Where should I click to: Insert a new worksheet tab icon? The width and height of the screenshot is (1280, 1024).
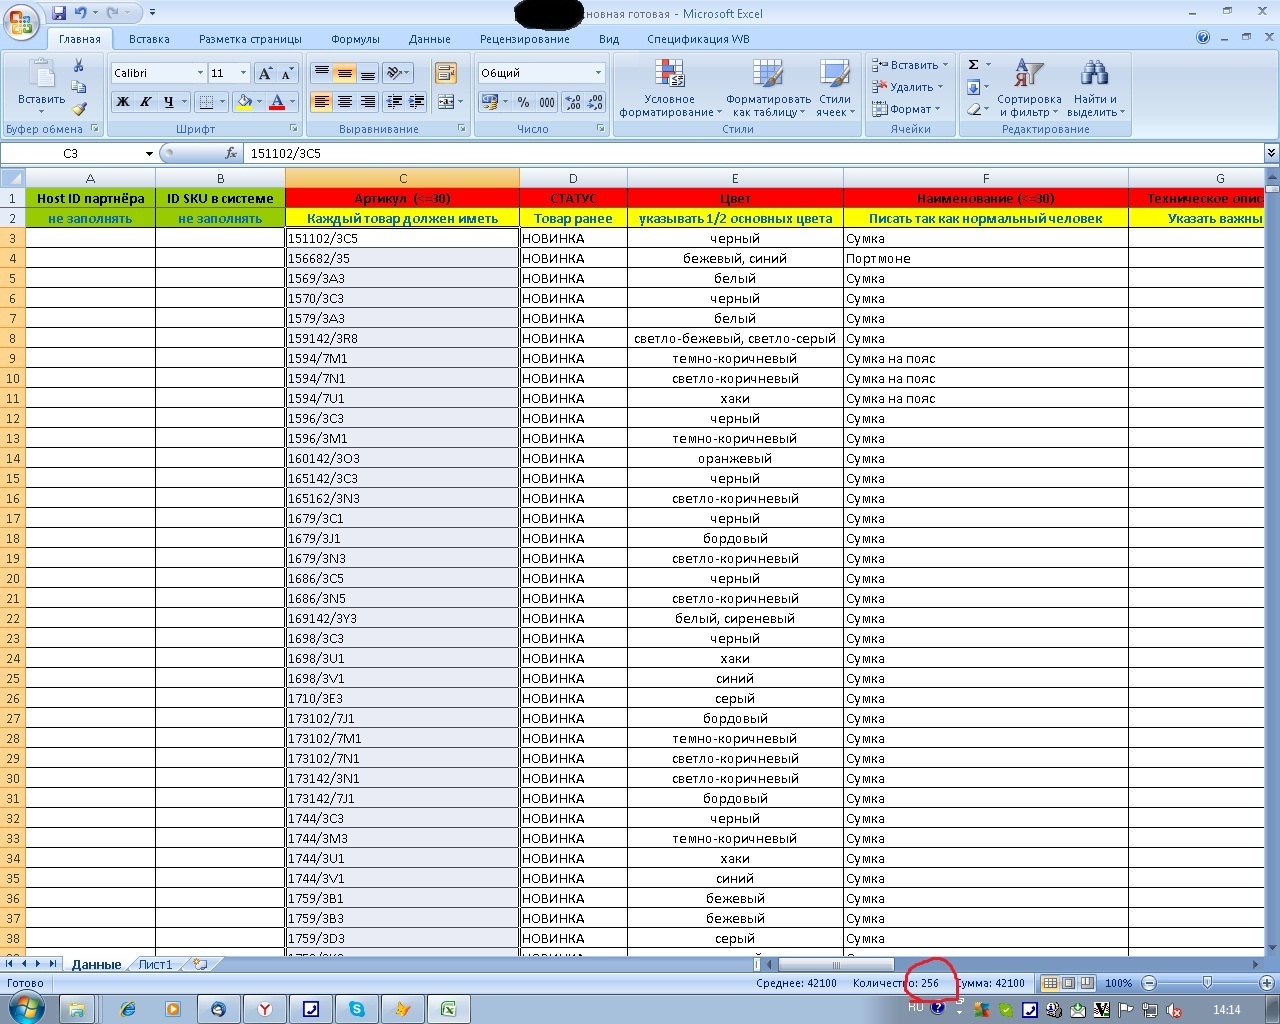coord(200,965)
